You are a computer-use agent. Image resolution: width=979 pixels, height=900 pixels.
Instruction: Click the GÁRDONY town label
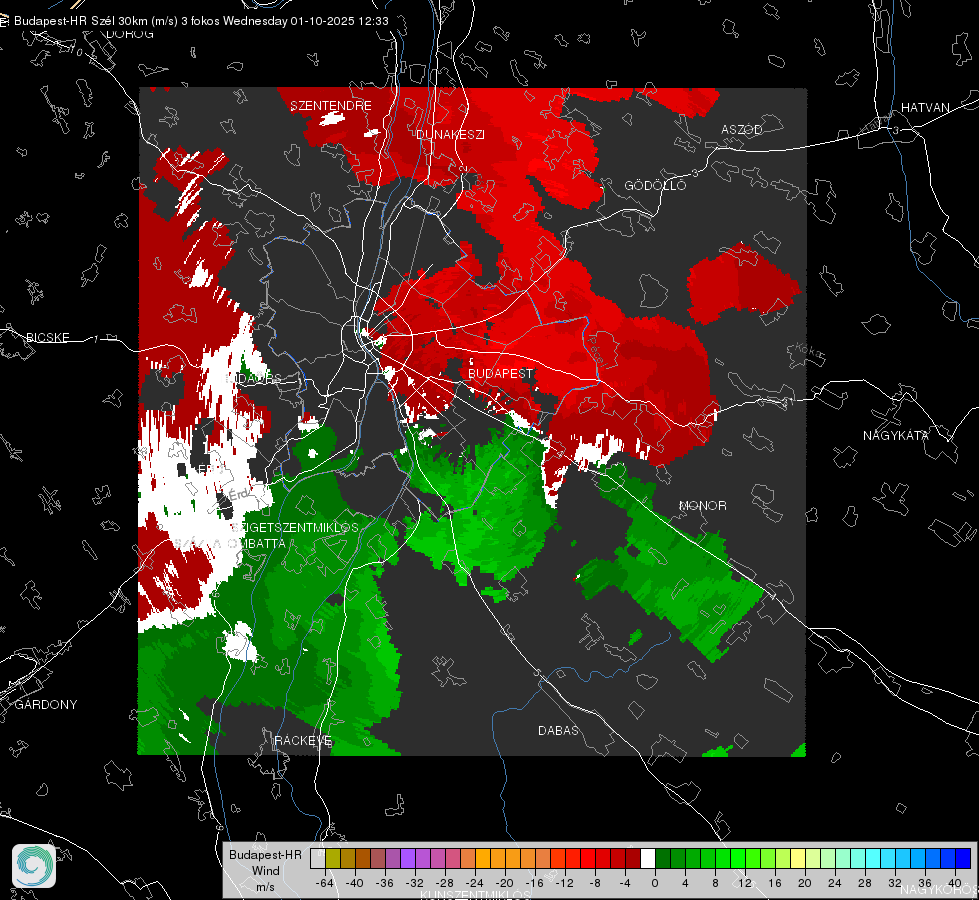coord(46,705)
